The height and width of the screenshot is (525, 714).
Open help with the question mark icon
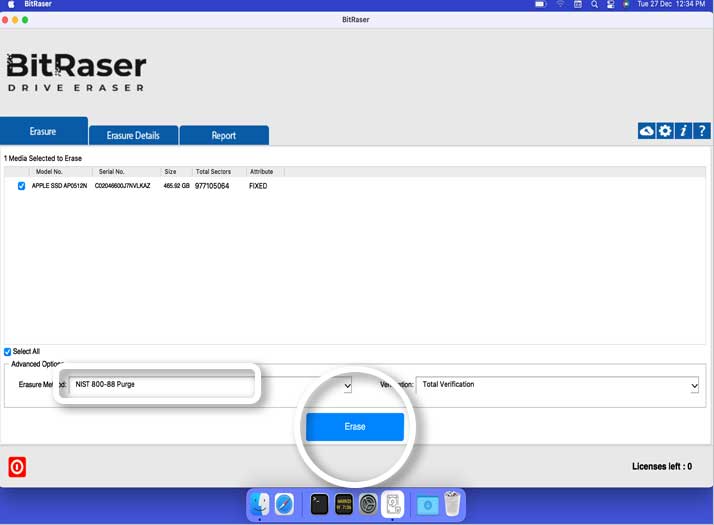point(702,131)
